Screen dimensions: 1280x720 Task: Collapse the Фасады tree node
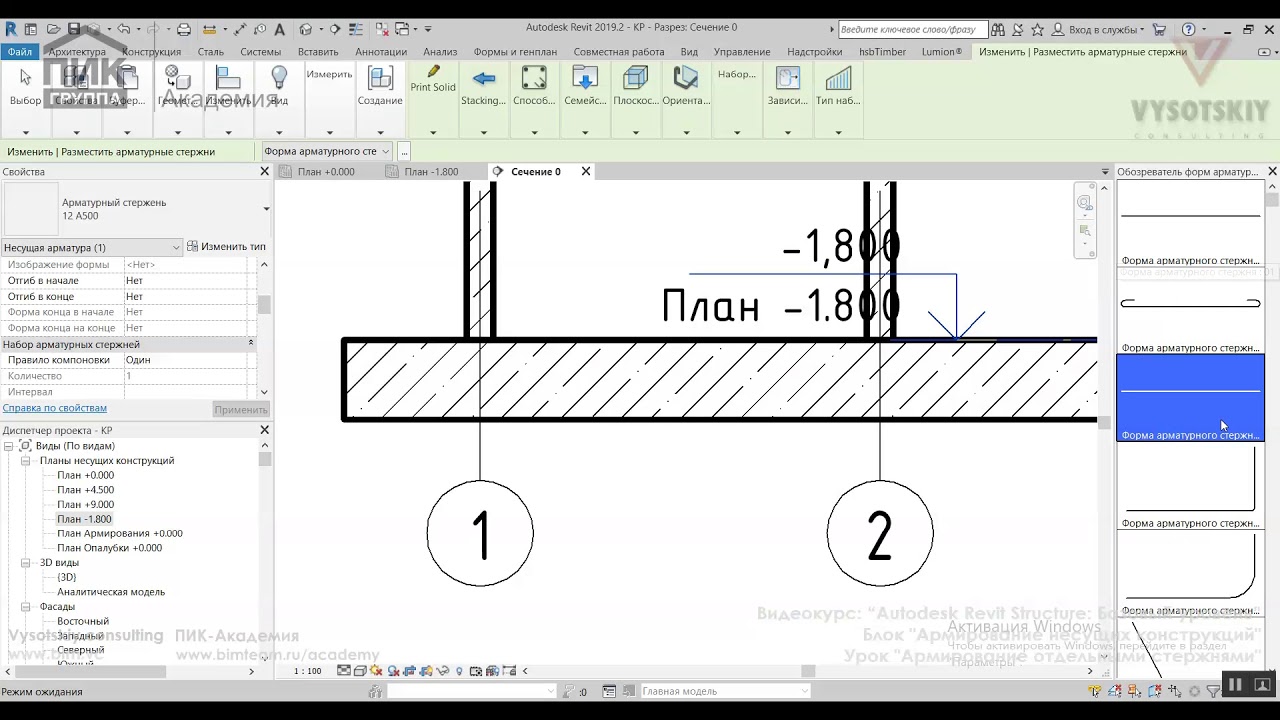pyautogui.click(x=26, y=607)
